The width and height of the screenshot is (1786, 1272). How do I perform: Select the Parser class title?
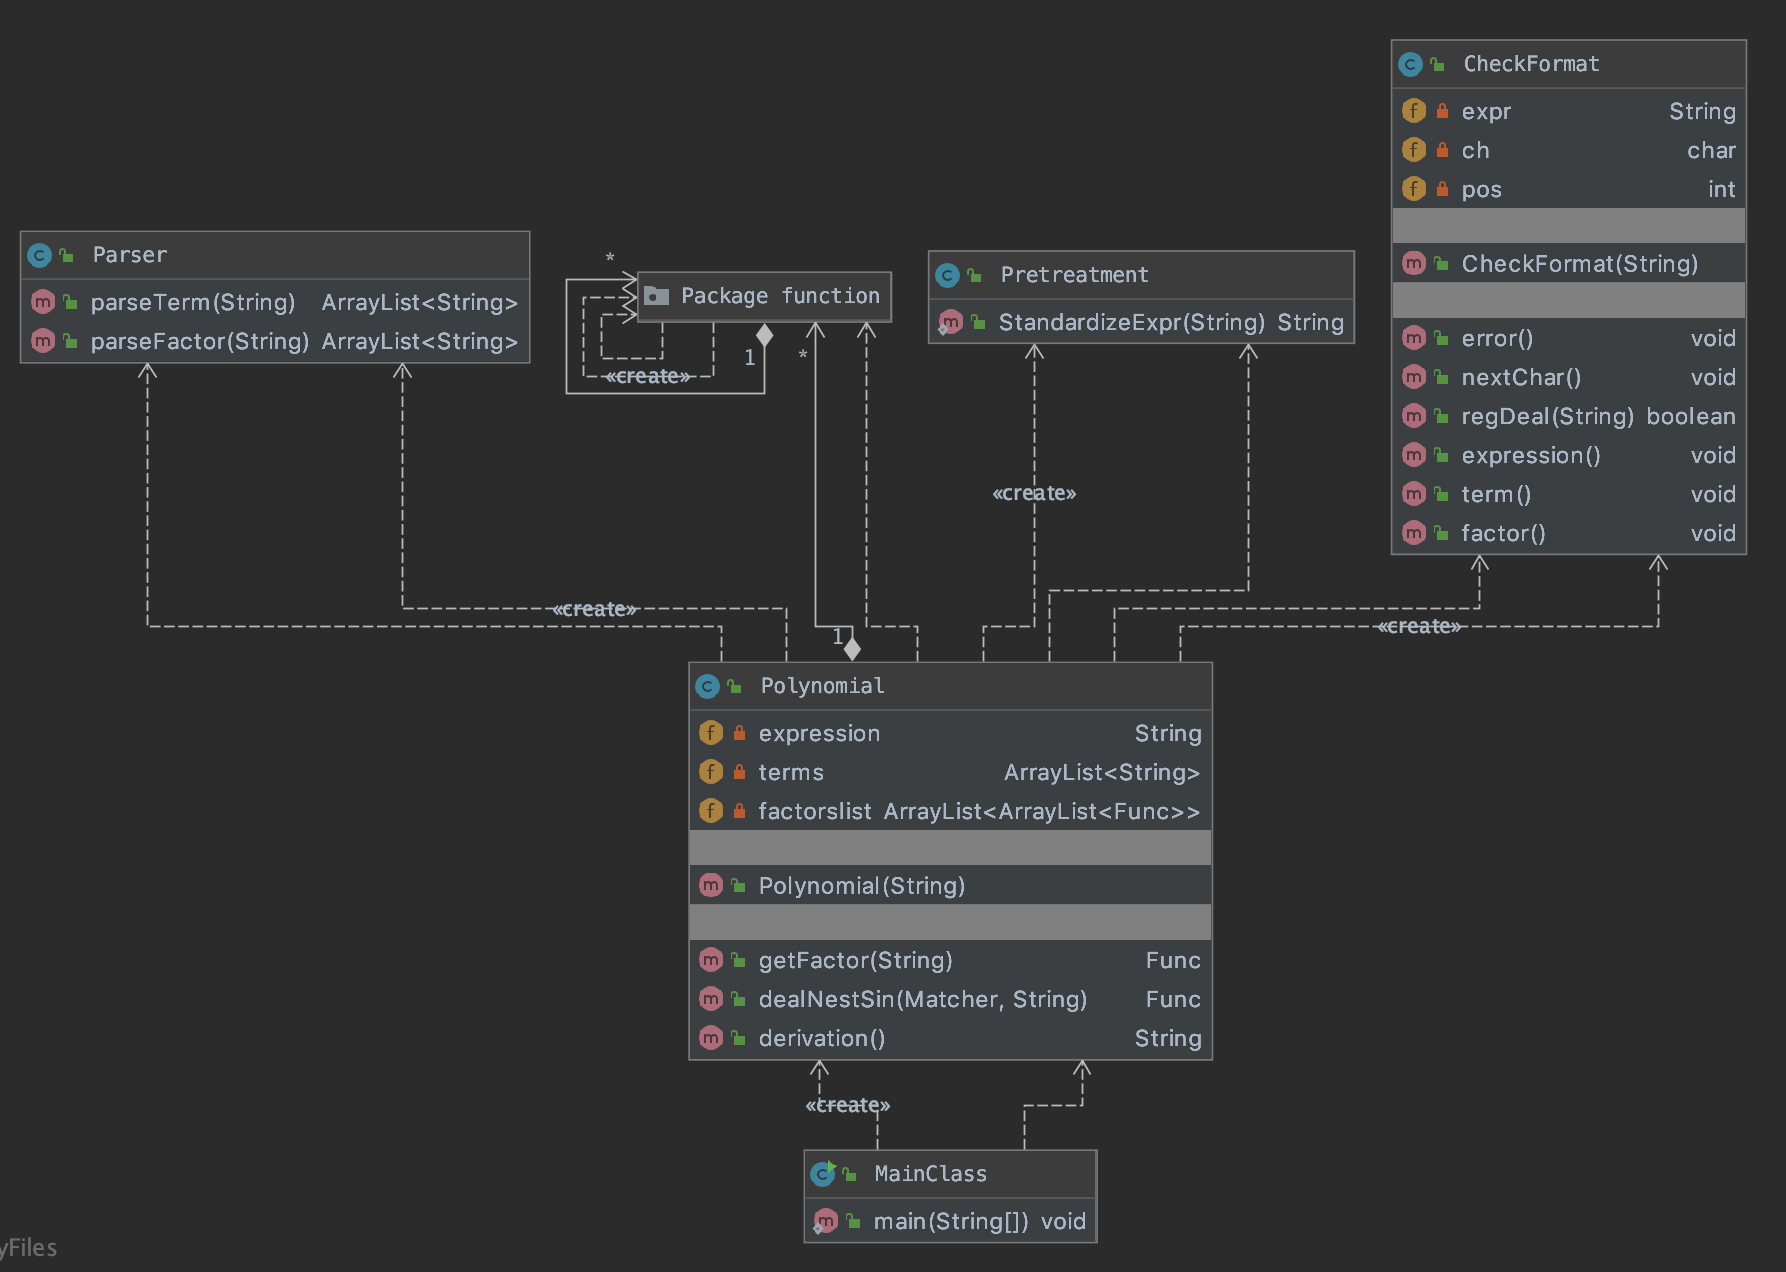click(x=130, y=255)
